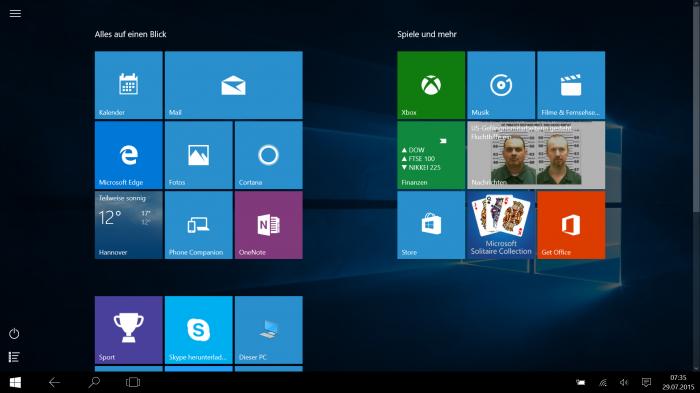Open the Sport tile

(129, 330)
